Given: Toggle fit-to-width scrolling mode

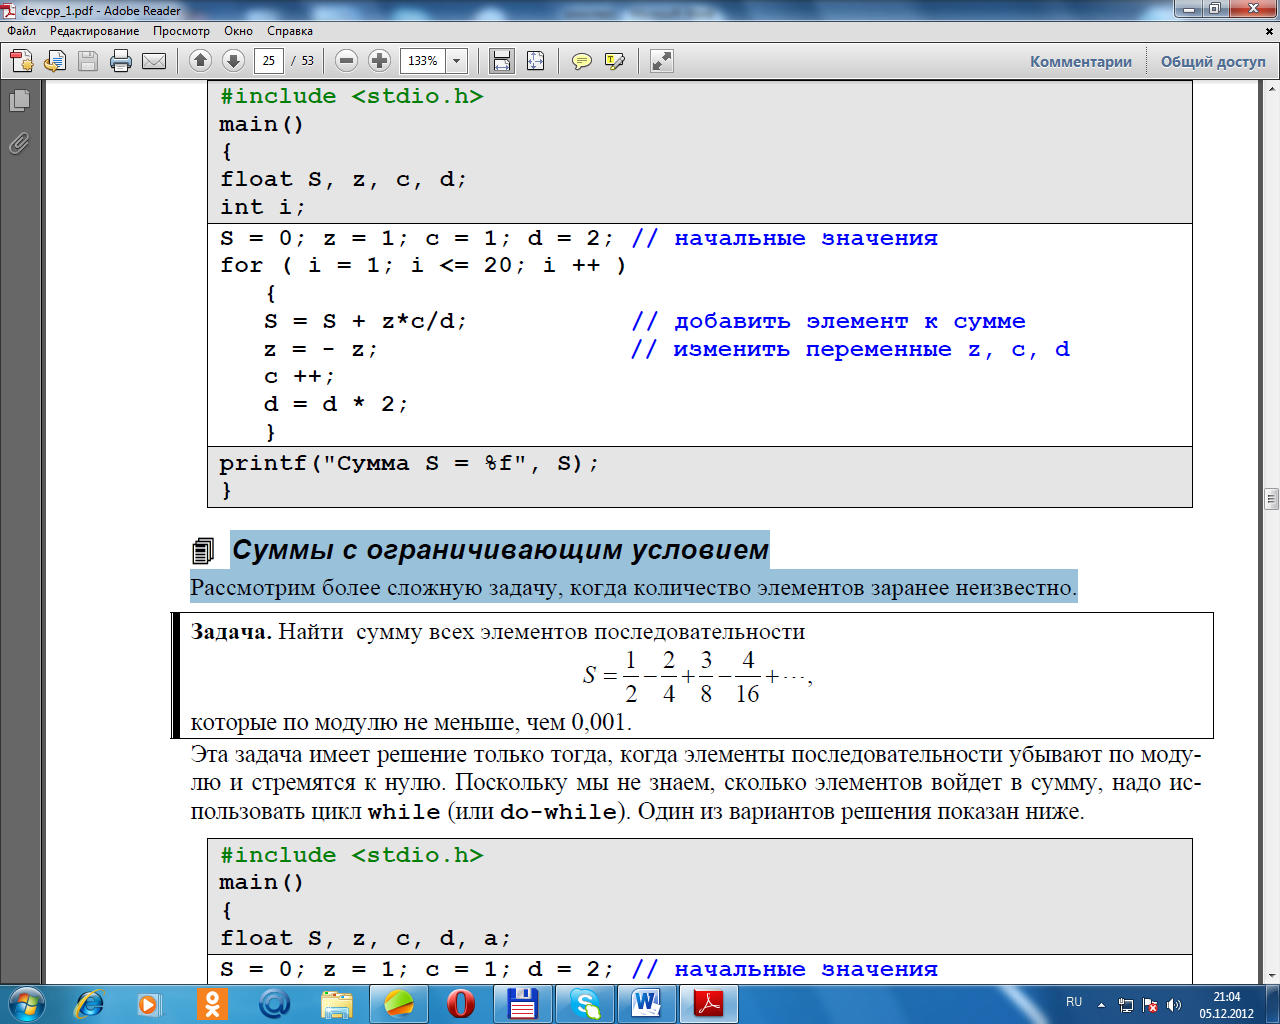Looking at the screenshot, I should [x=502, y=61].
